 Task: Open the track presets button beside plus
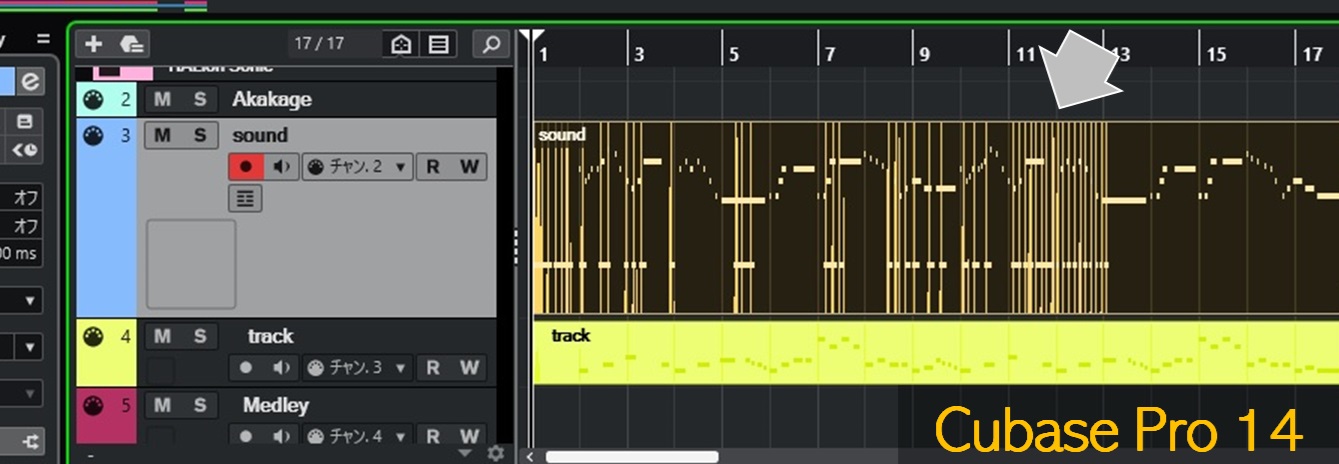tap(131, 44)
